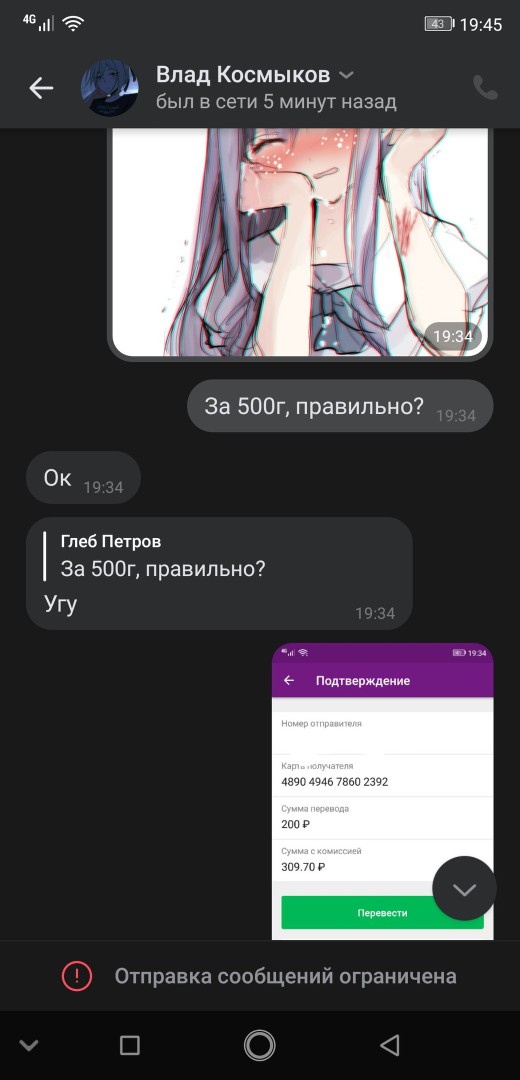Hide navigation bar with bottom-left chevron
The width and height of the screenshot is (520, 1080).
point(28,1046)
